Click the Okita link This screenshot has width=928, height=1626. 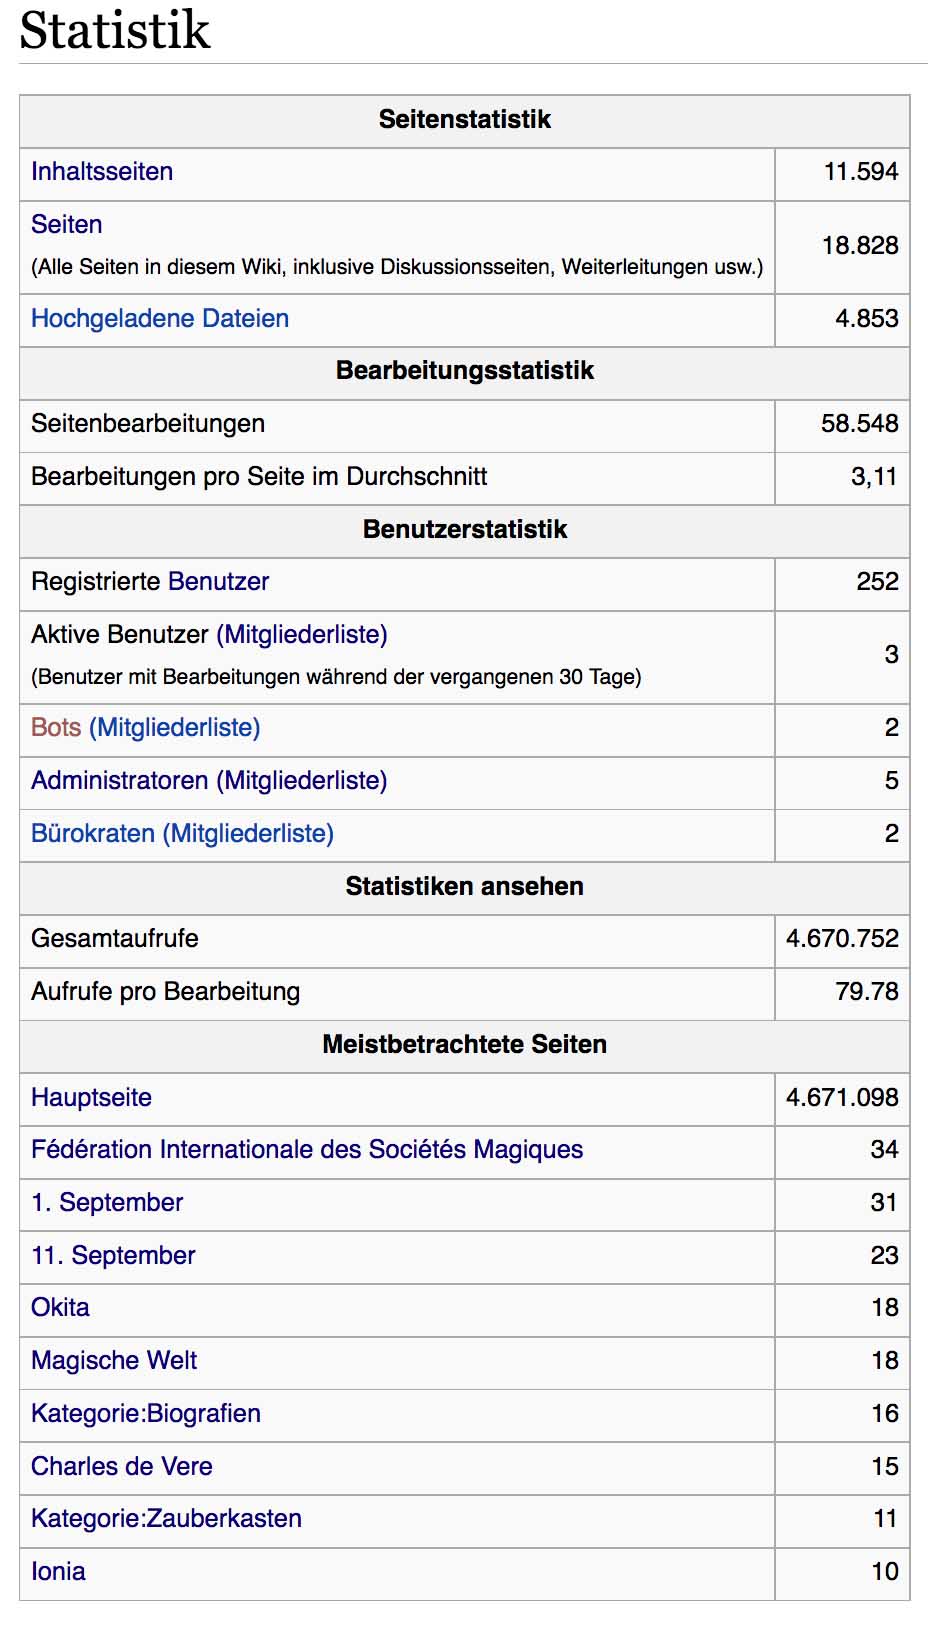(x=60, y=1308)
